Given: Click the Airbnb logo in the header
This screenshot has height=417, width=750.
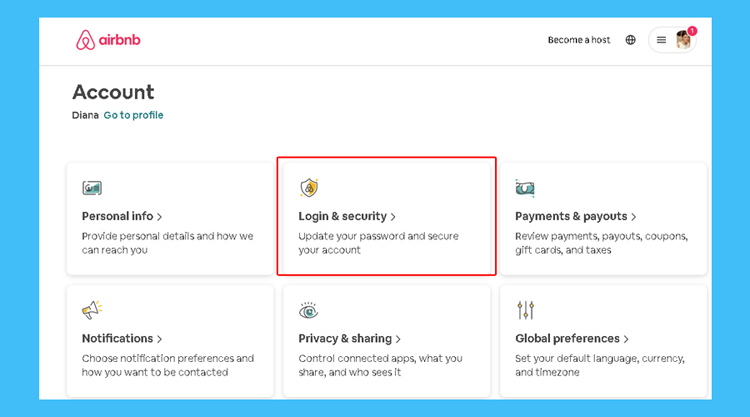Looking at the screenshot, I should pos(108,40).
